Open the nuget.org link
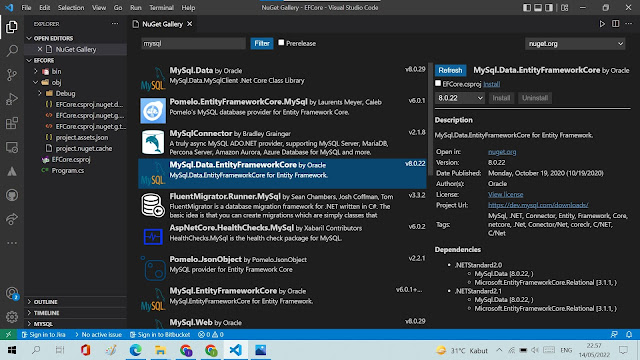640x360 pixels. [x=502, y=152]
